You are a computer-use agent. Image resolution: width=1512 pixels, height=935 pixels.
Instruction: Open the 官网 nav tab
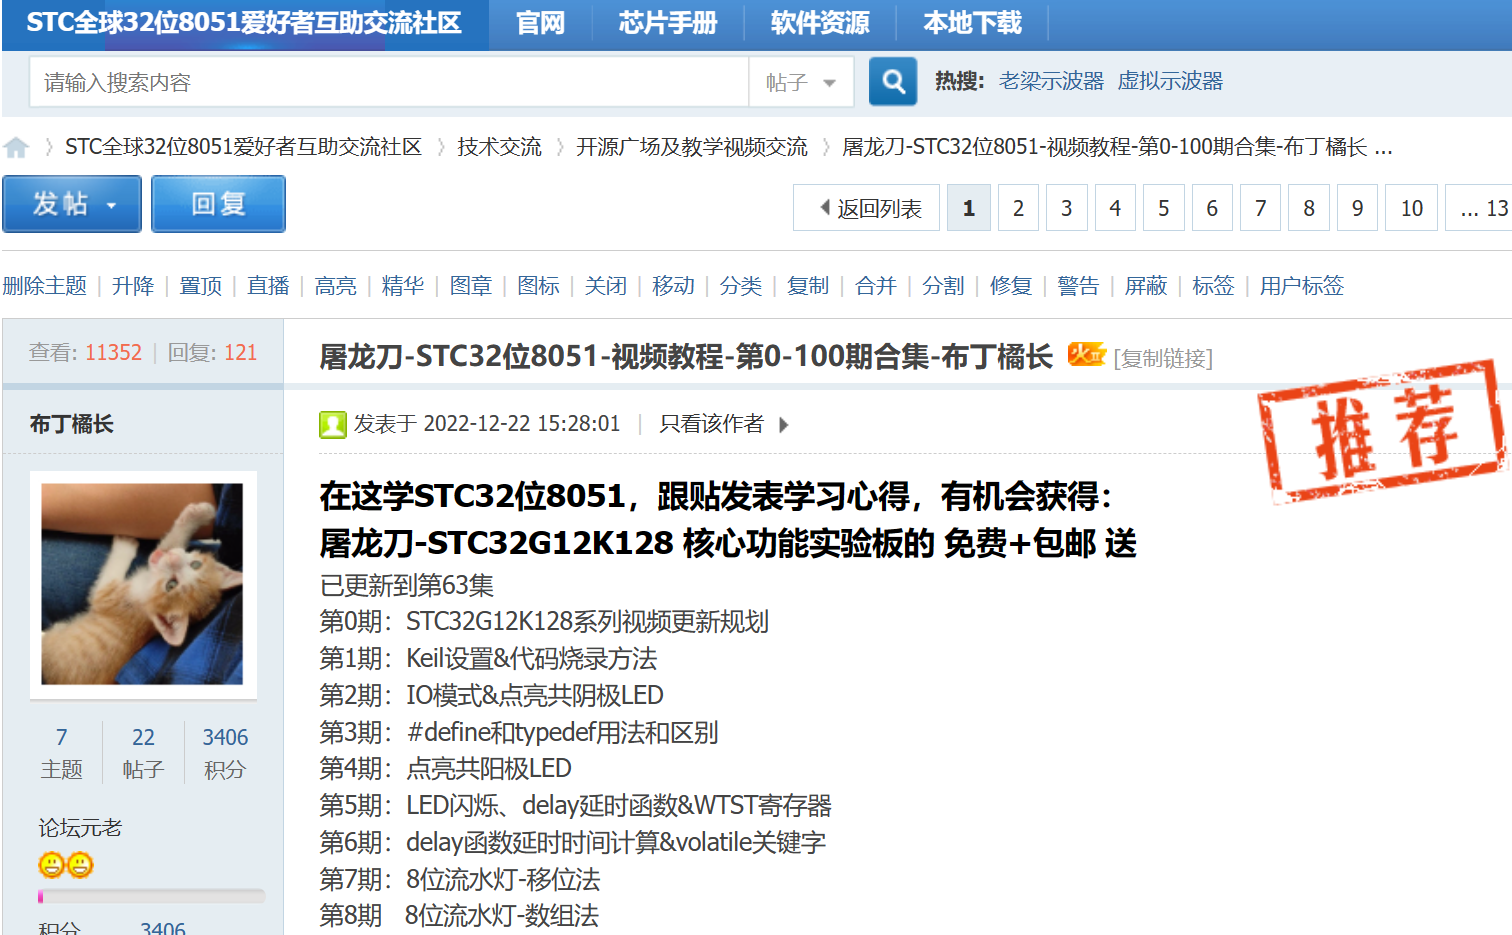click(x=541, y=23)
